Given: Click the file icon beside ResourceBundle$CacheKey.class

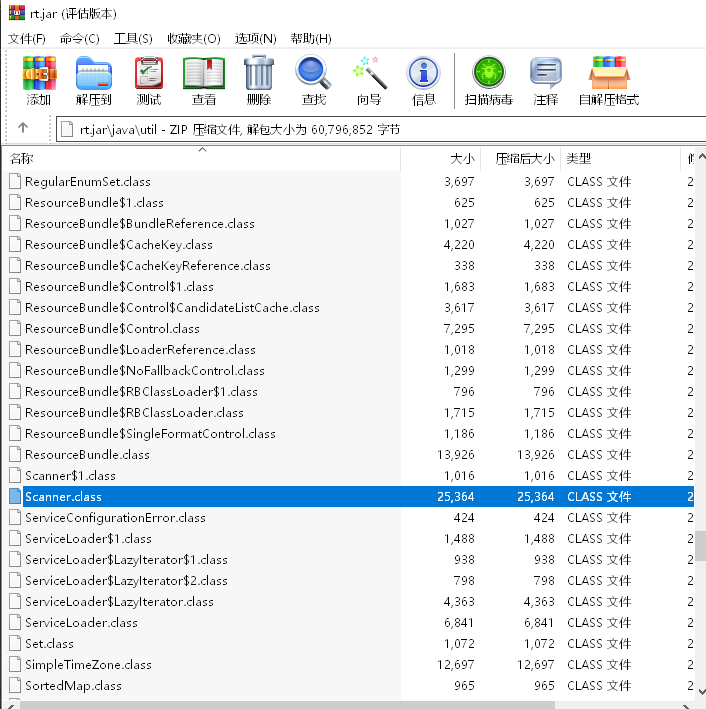Looking at the screenshot, I should tap(15, 245).
